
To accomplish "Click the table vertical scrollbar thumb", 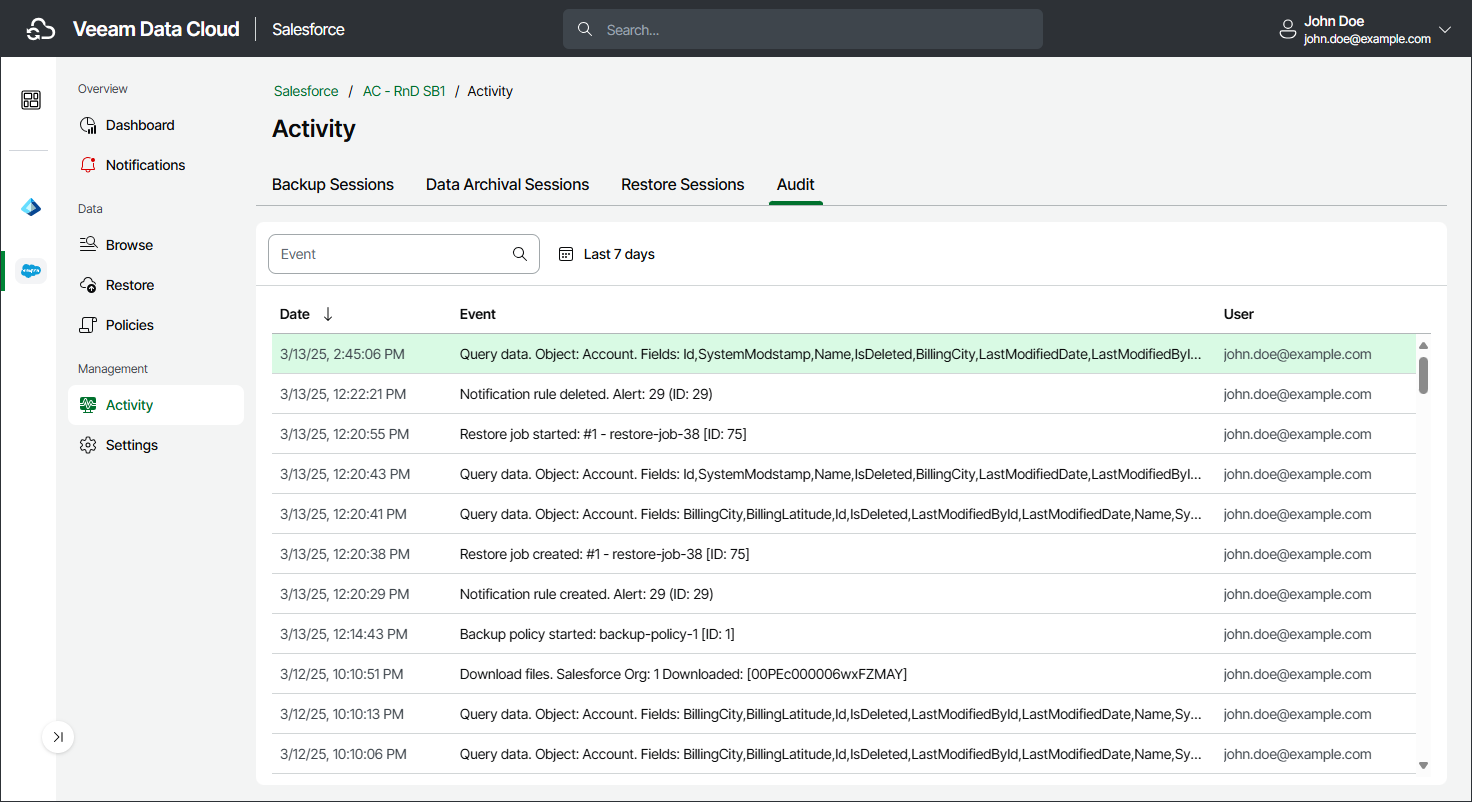I will point(1423,375).
